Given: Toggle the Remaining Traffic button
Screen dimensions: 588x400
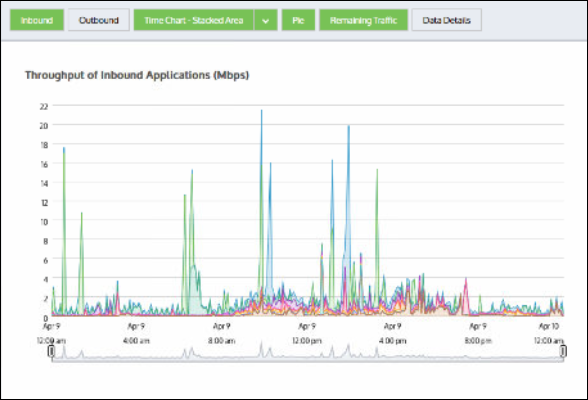Looking at the screenshot, I should point(363,20).
